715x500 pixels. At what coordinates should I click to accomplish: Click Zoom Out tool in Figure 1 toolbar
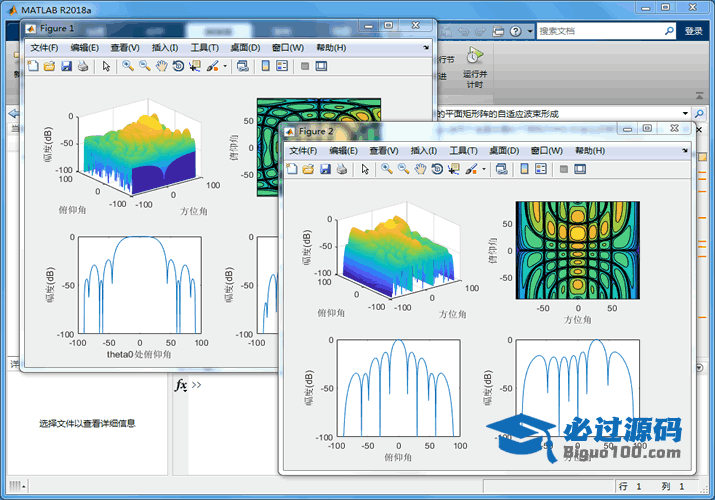pyautogui.click(x=145, y=66)
